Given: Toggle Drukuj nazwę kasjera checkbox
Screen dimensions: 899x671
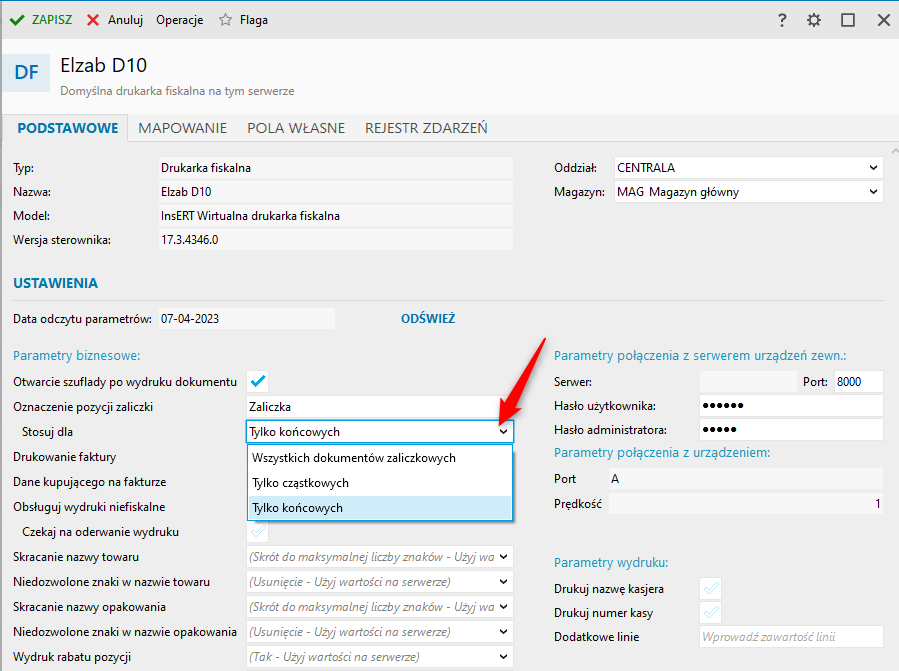Looking at the screenshot, I should pos(710,588).
